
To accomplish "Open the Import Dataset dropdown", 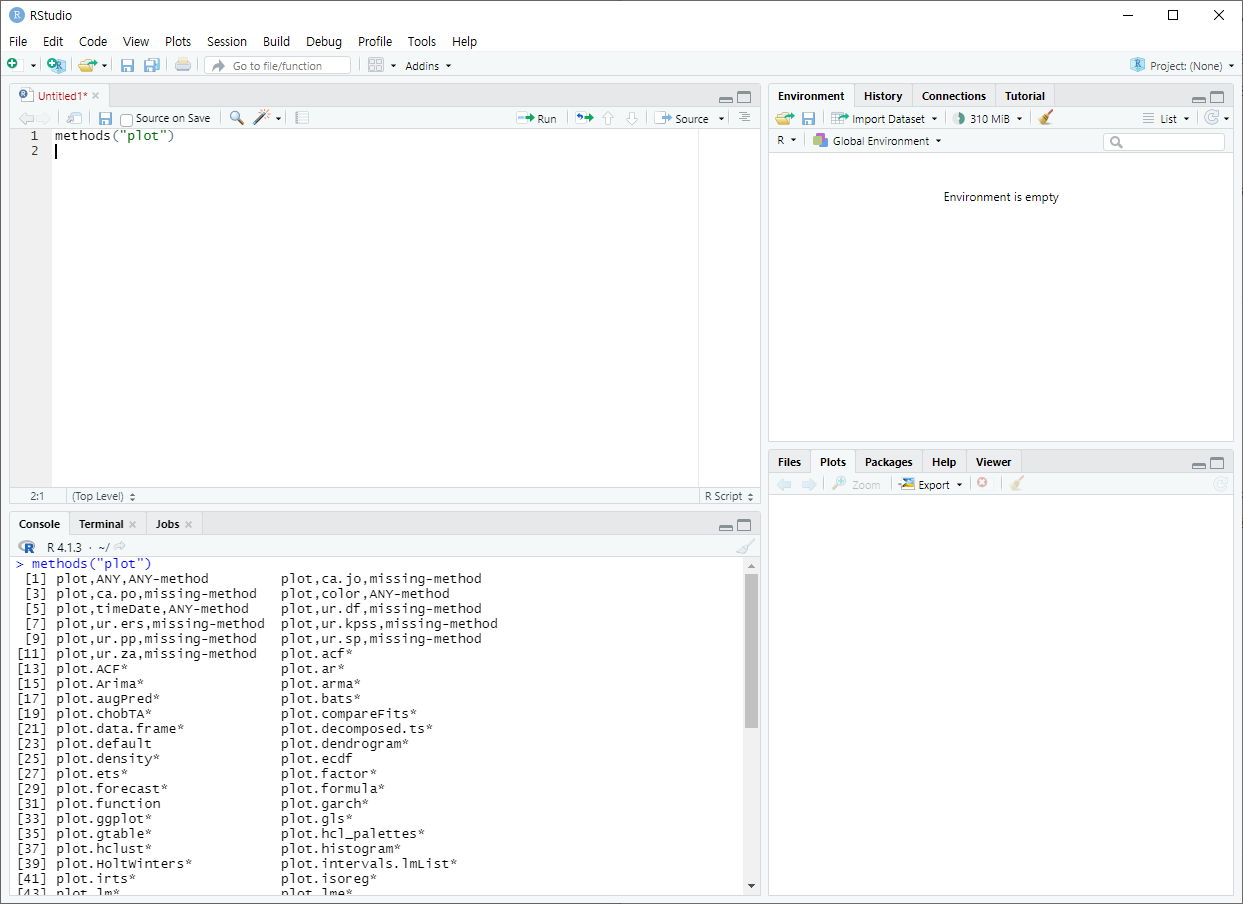I will [884, 118].
